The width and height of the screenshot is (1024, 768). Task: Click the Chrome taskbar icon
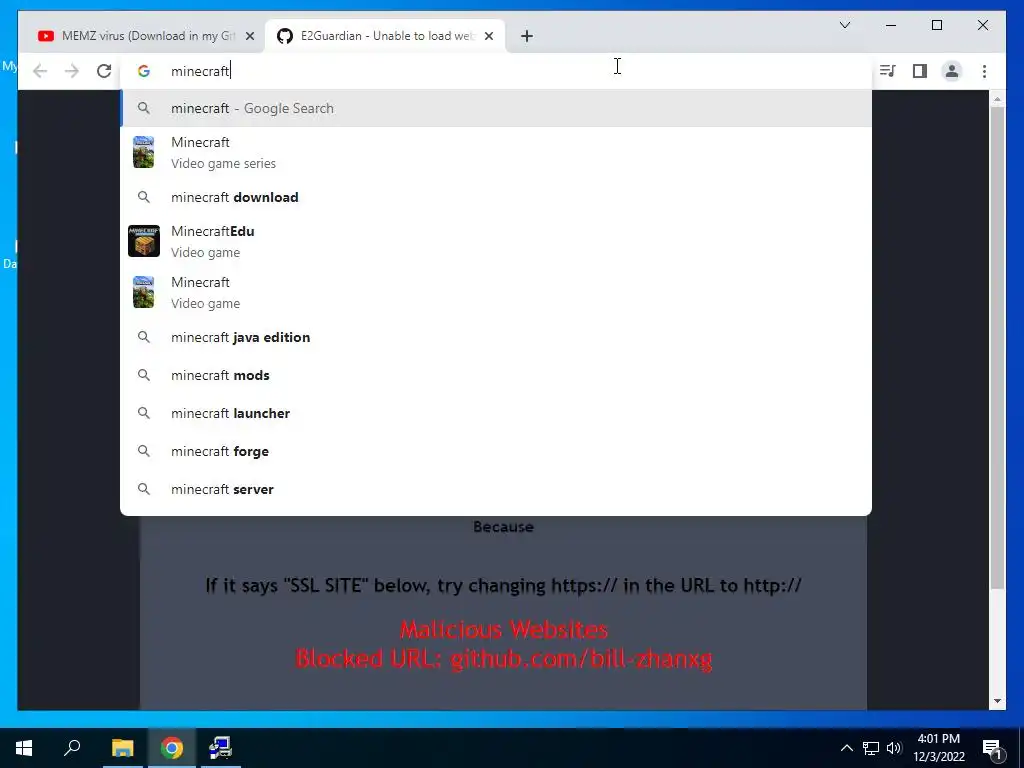point(172,748)
